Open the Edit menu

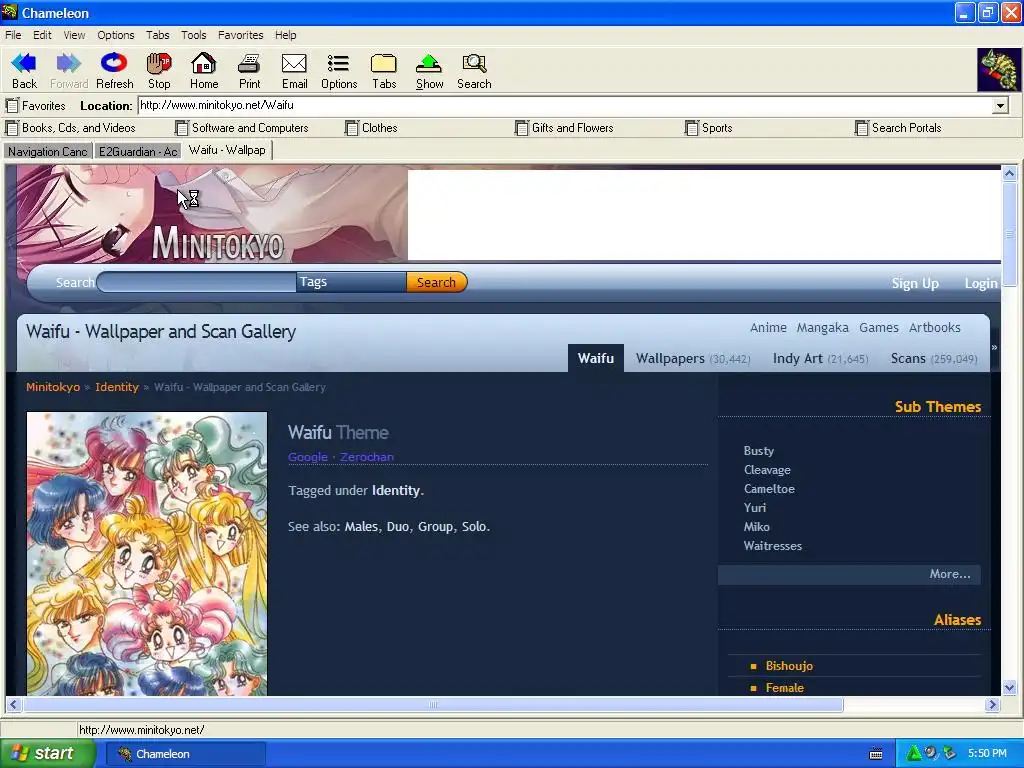tap(42, 35)
